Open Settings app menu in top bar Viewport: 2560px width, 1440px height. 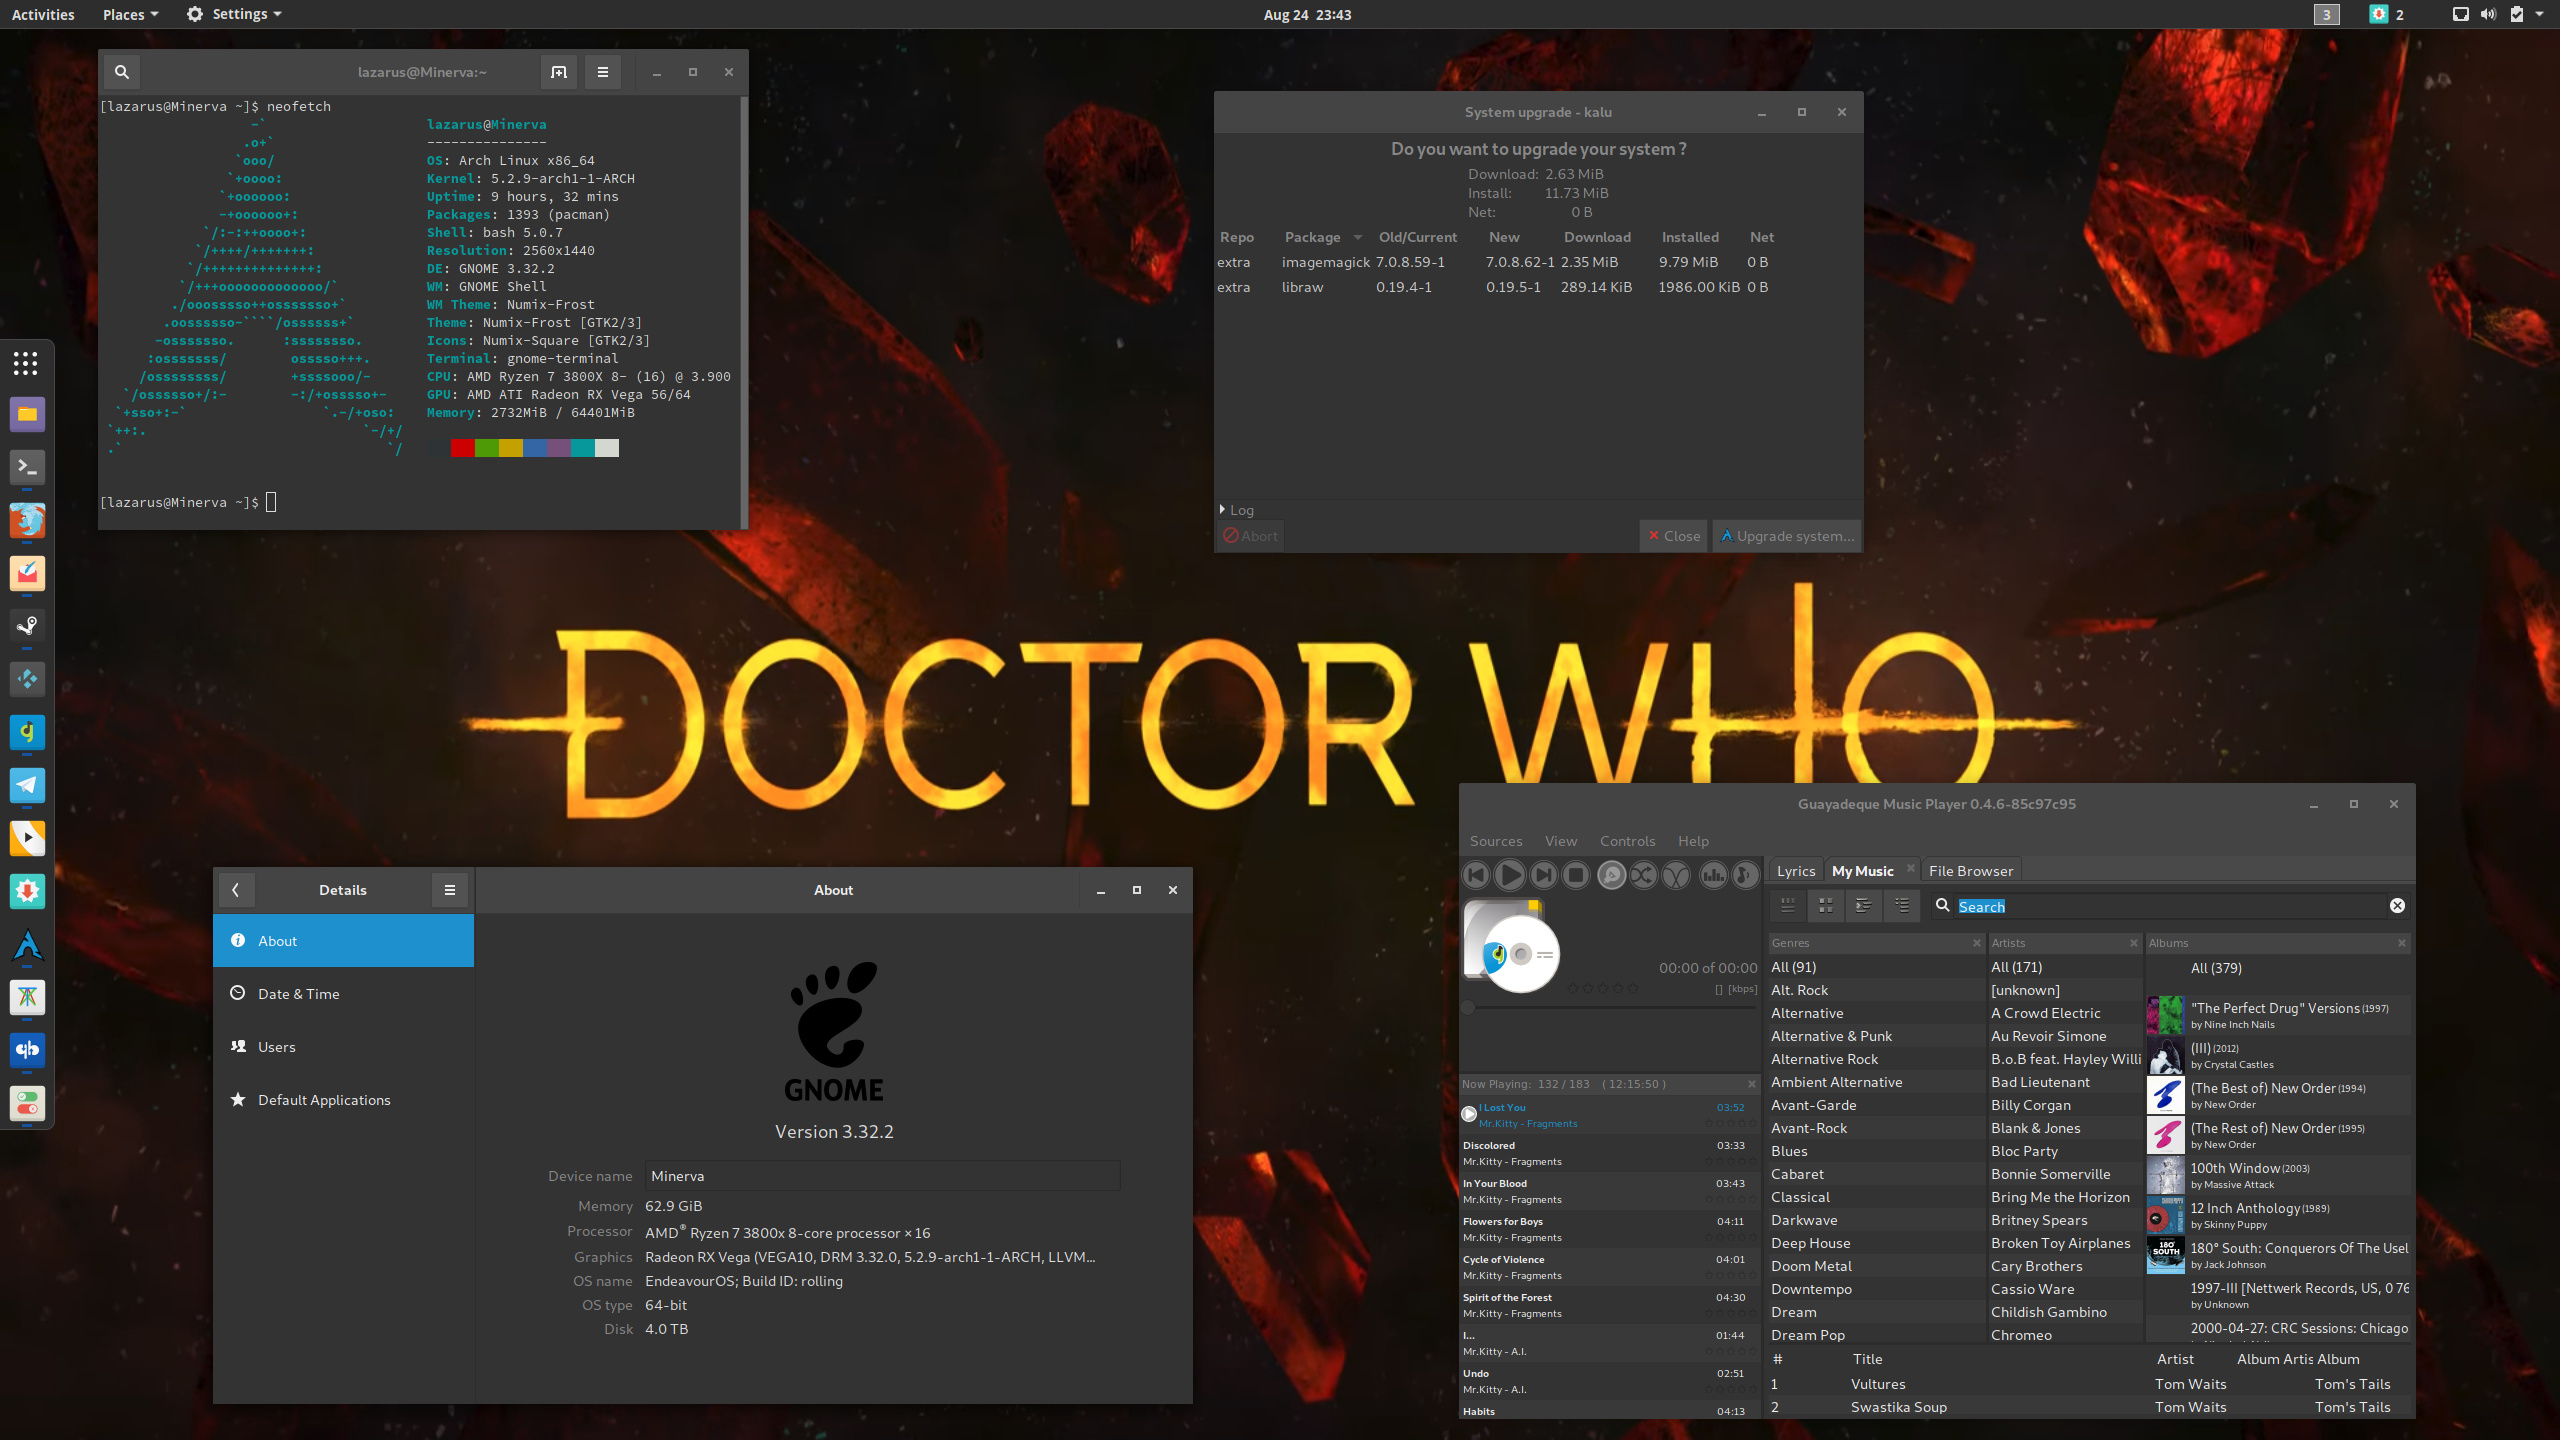point(234,14)
